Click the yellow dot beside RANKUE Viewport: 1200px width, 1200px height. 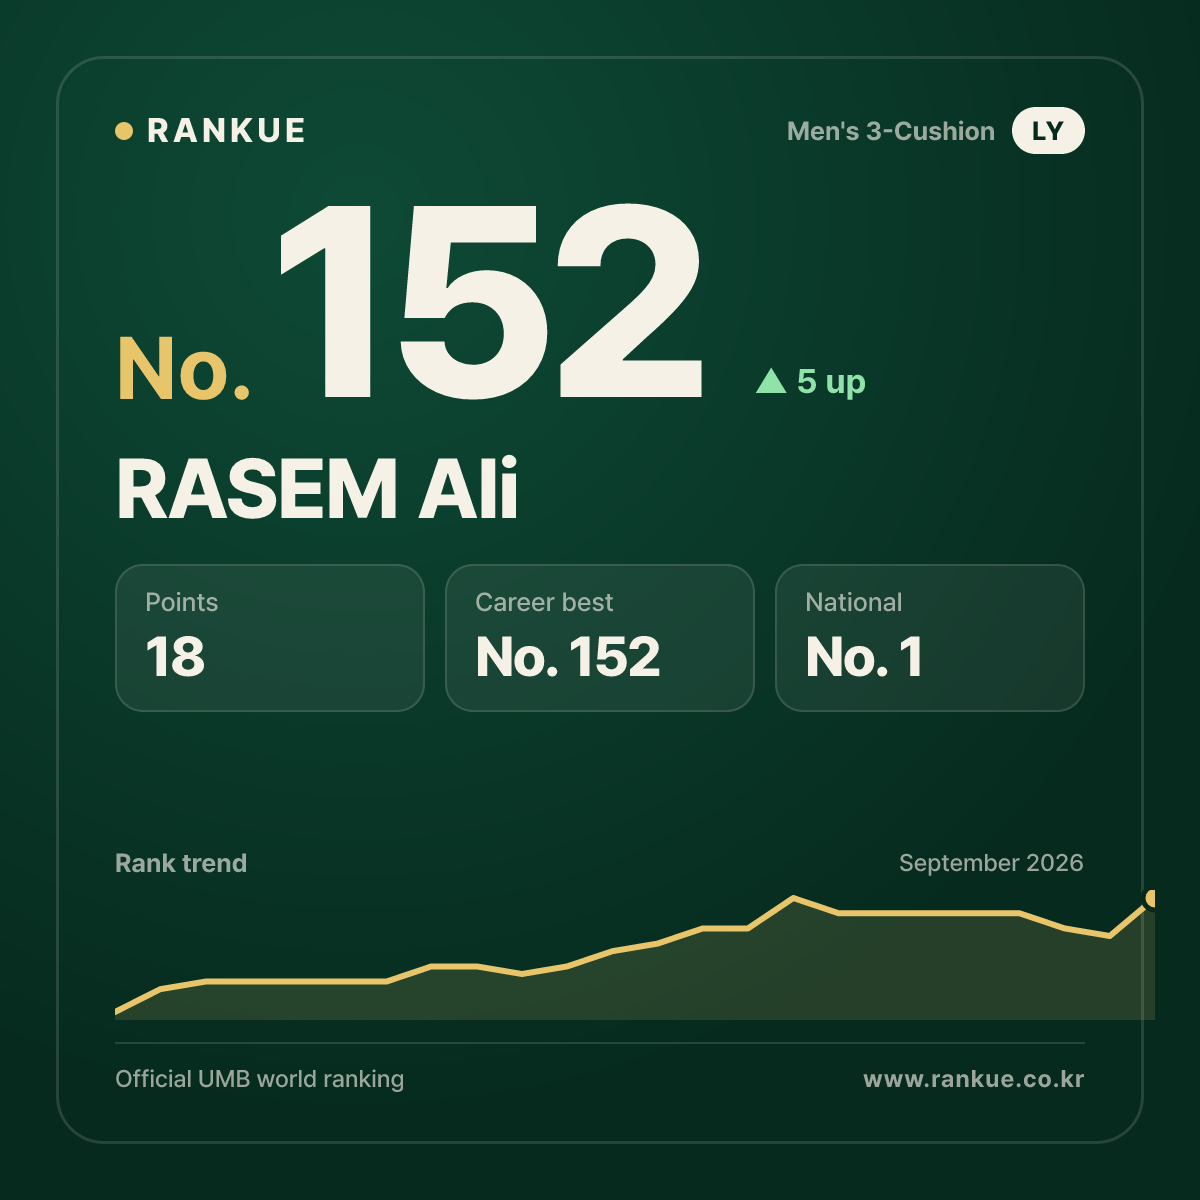pyautogui.click(x=124, y=131)
